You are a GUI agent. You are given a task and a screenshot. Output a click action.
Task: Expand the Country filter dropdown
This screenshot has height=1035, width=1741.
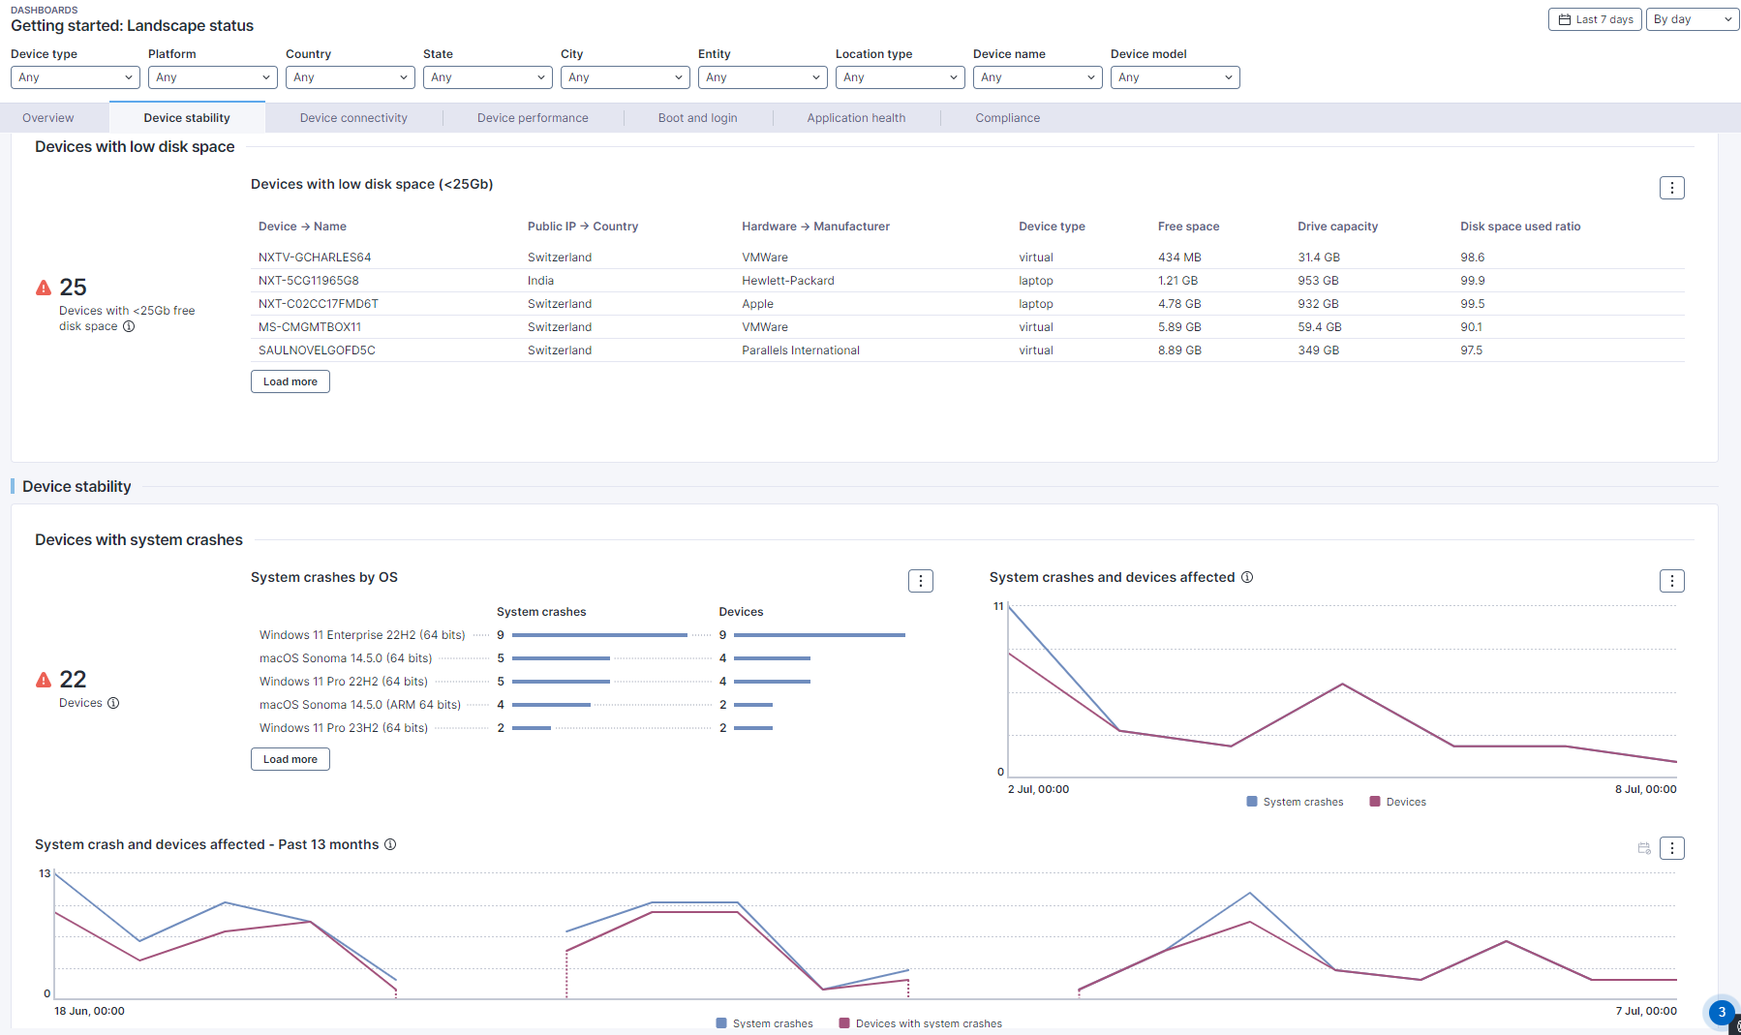click(x=349, y=77)
